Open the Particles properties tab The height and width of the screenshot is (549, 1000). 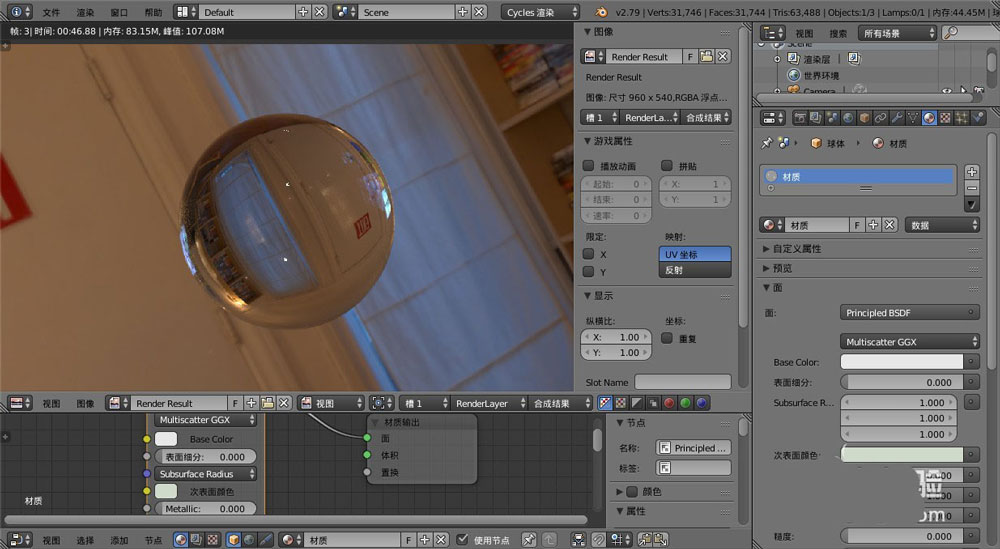[x=962, y=118]
